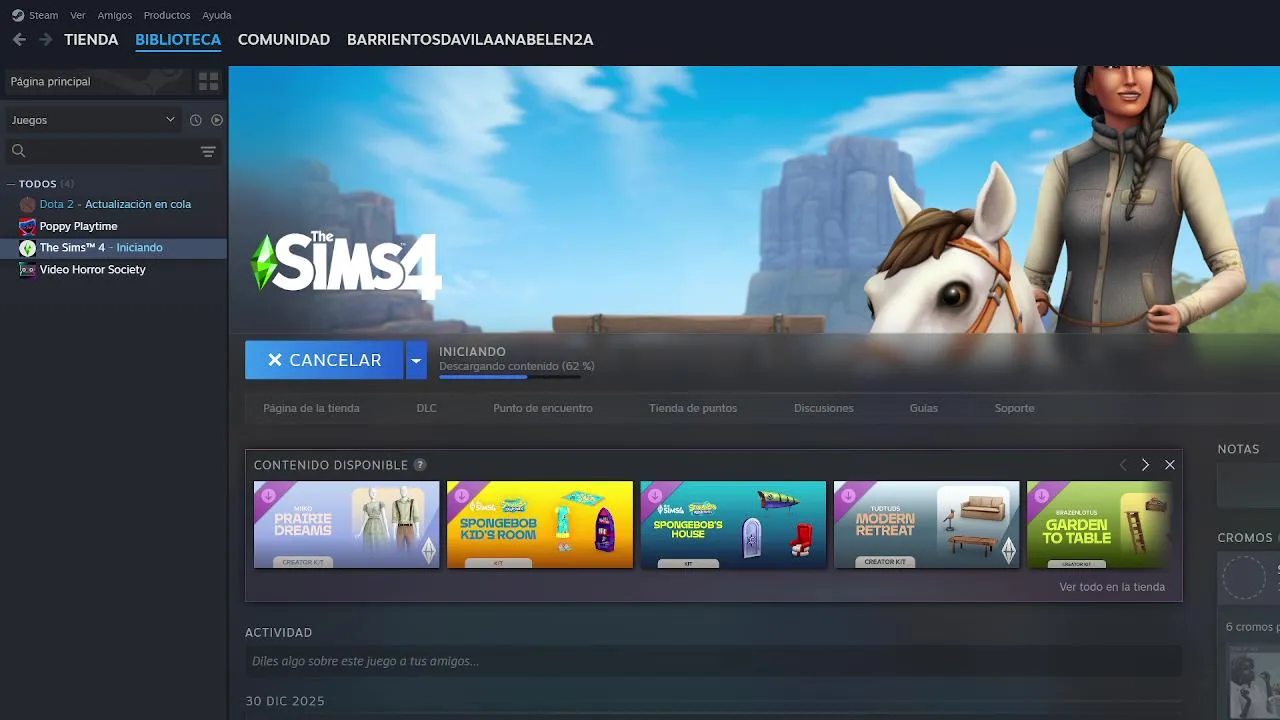Click the help question mark icon

pyautogui.click(x=420, y=465)
